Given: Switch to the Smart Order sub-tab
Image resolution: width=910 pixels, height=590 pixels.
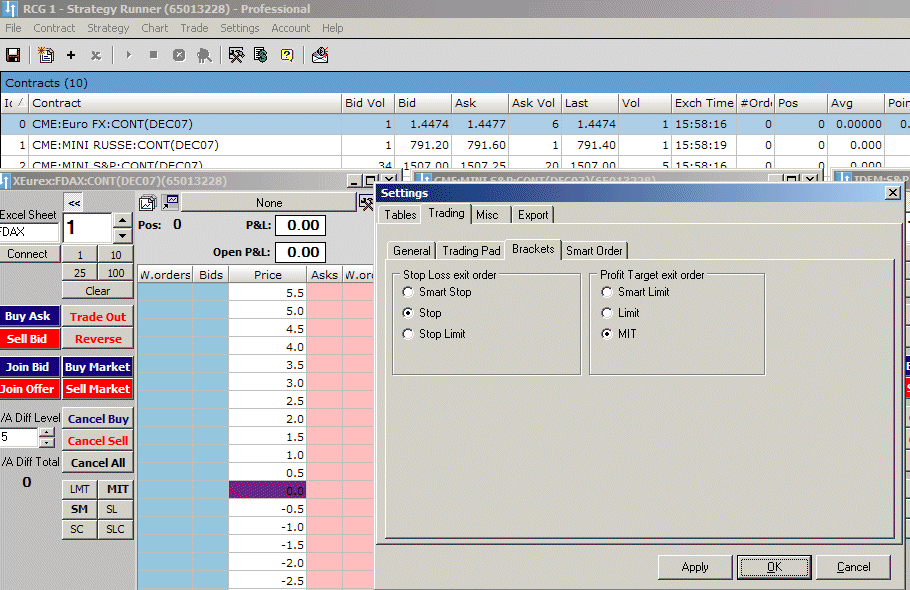Looking at the screenshot, I should [x=594, y=251].
